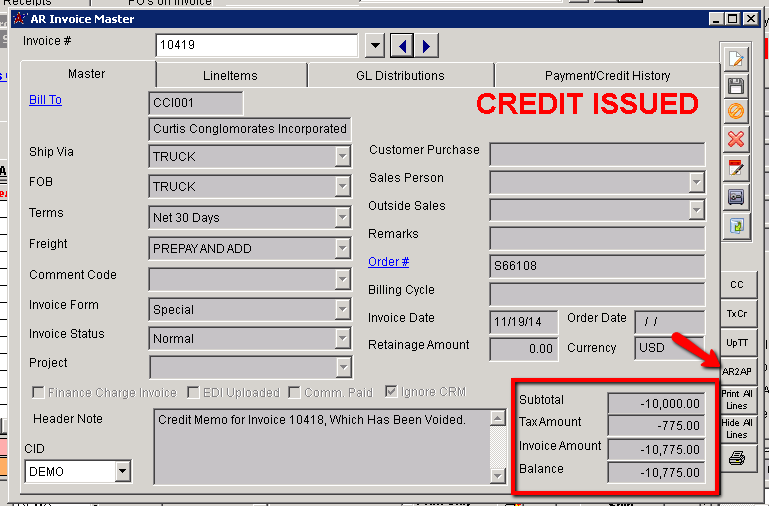Image resolution: width=769 pixels, height=506 pixels.
Task: Click the AR2AP button
Action: coord(736,371)
